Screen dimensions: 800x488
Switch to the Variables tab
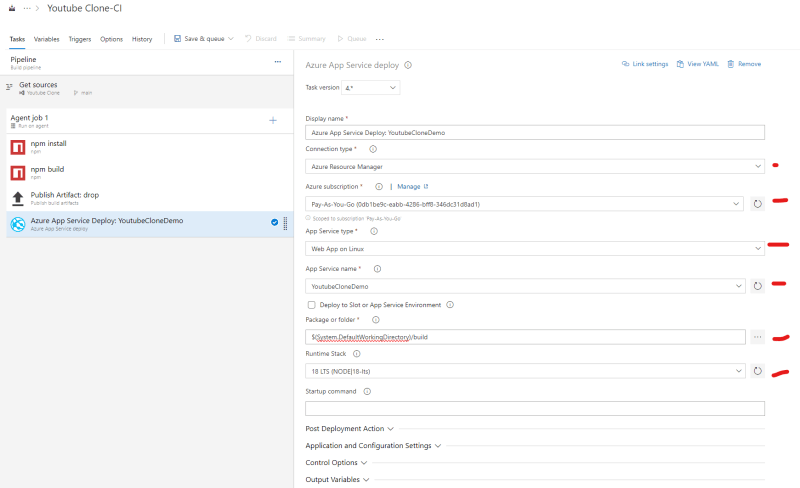tap(46, 39)
